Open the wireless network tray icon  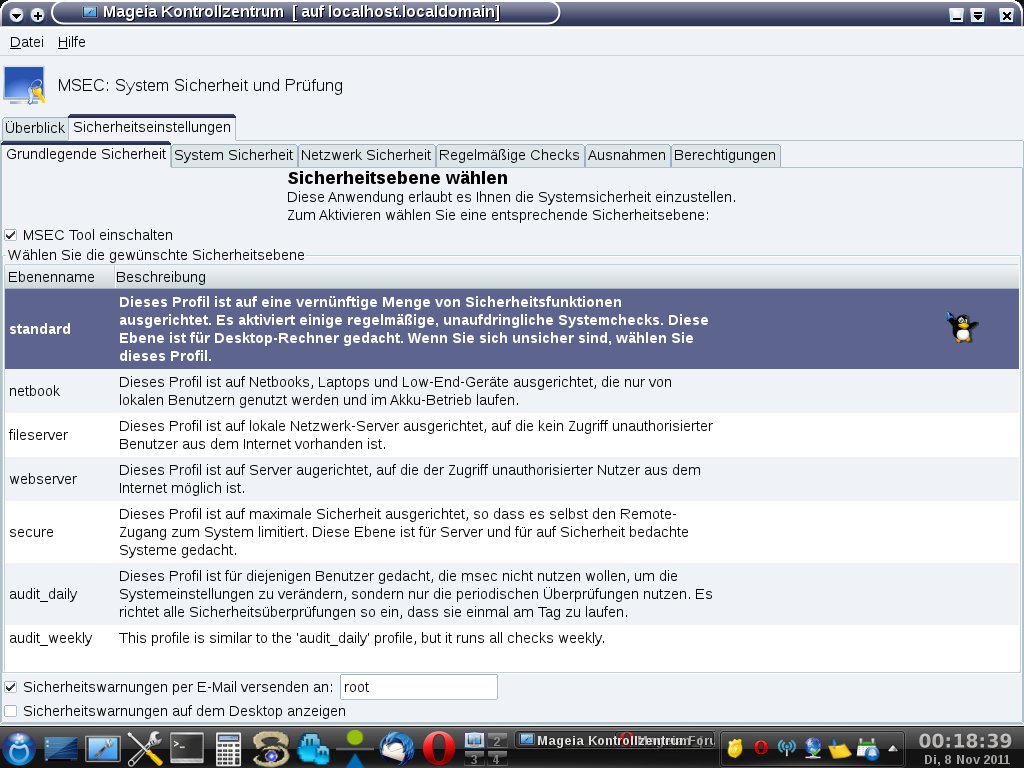(x=788, y=748)
